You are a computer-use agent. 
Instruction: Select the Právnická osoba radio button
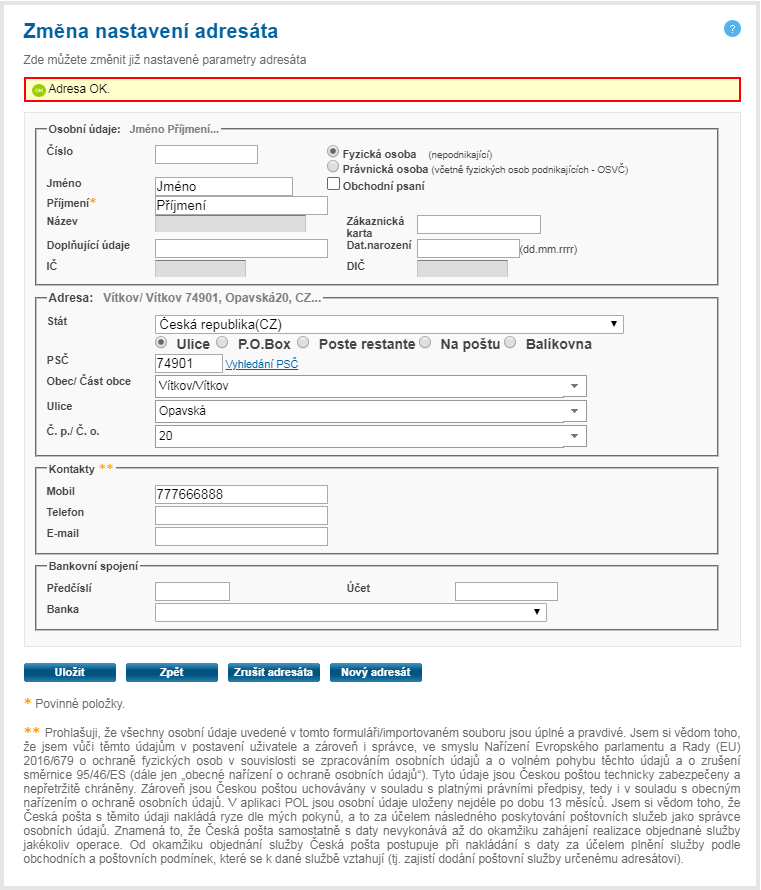click(x=334, y=168)
